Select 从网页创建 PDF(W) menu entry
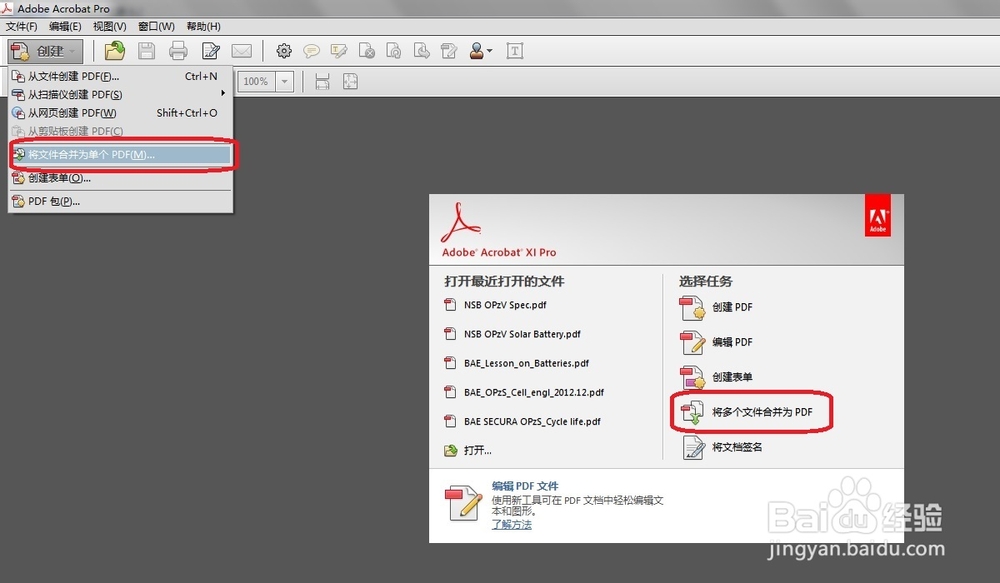This screenshot has height=583, width=1000. (x=121, y=113)
